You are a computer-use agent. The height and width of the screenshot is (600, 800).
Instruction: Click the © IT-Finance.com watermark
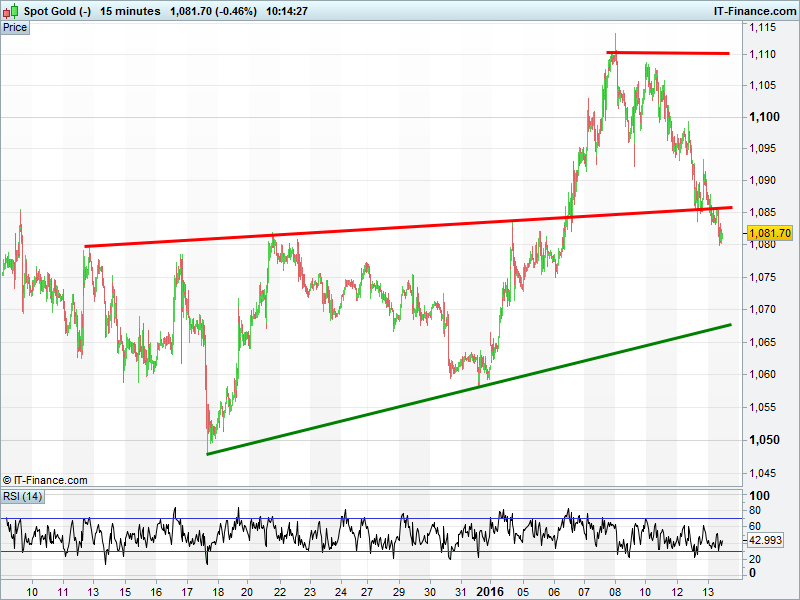[45, 480]
